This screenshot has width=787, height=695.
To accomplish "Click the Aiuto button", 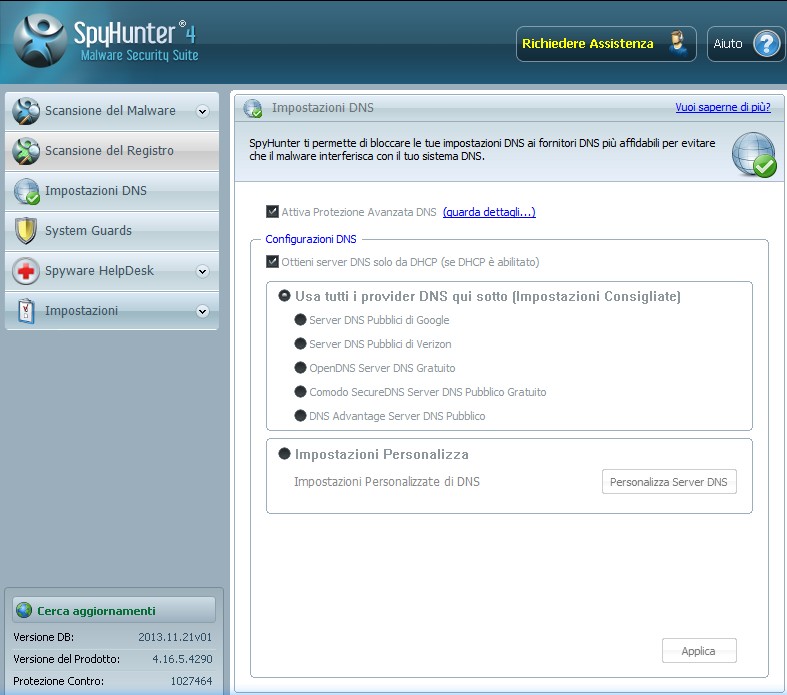I will (x=747, y=44).
